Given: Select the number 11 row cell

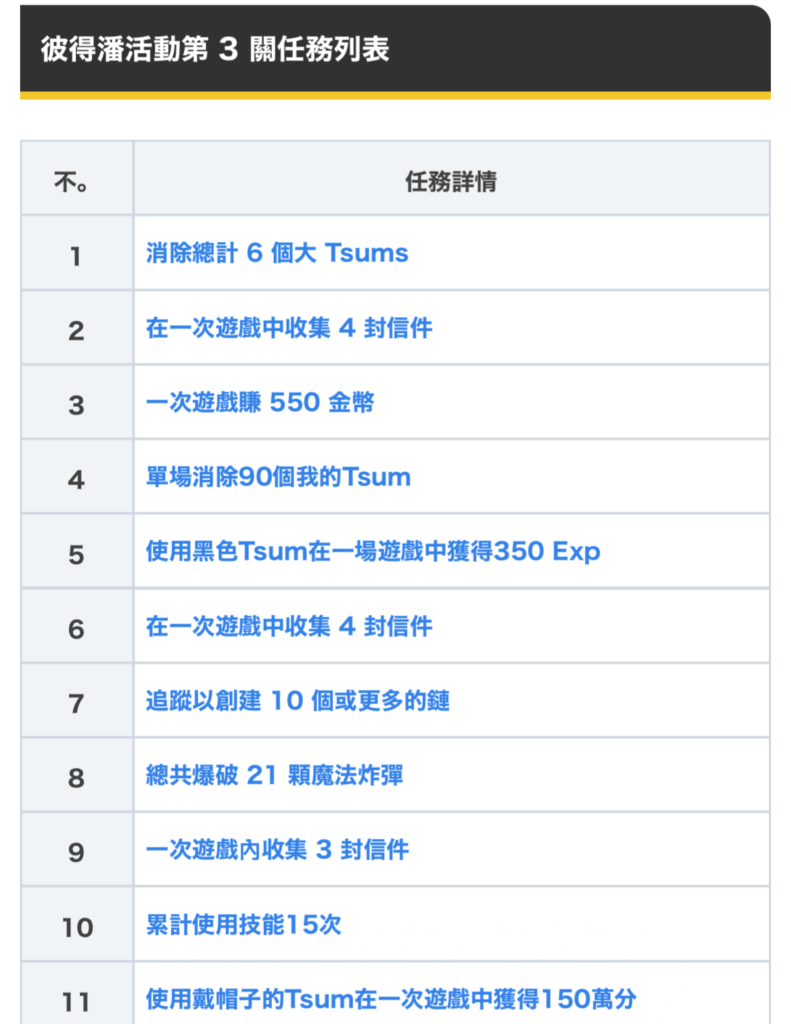Looking at the screenshot, I should coord(77,1000).
